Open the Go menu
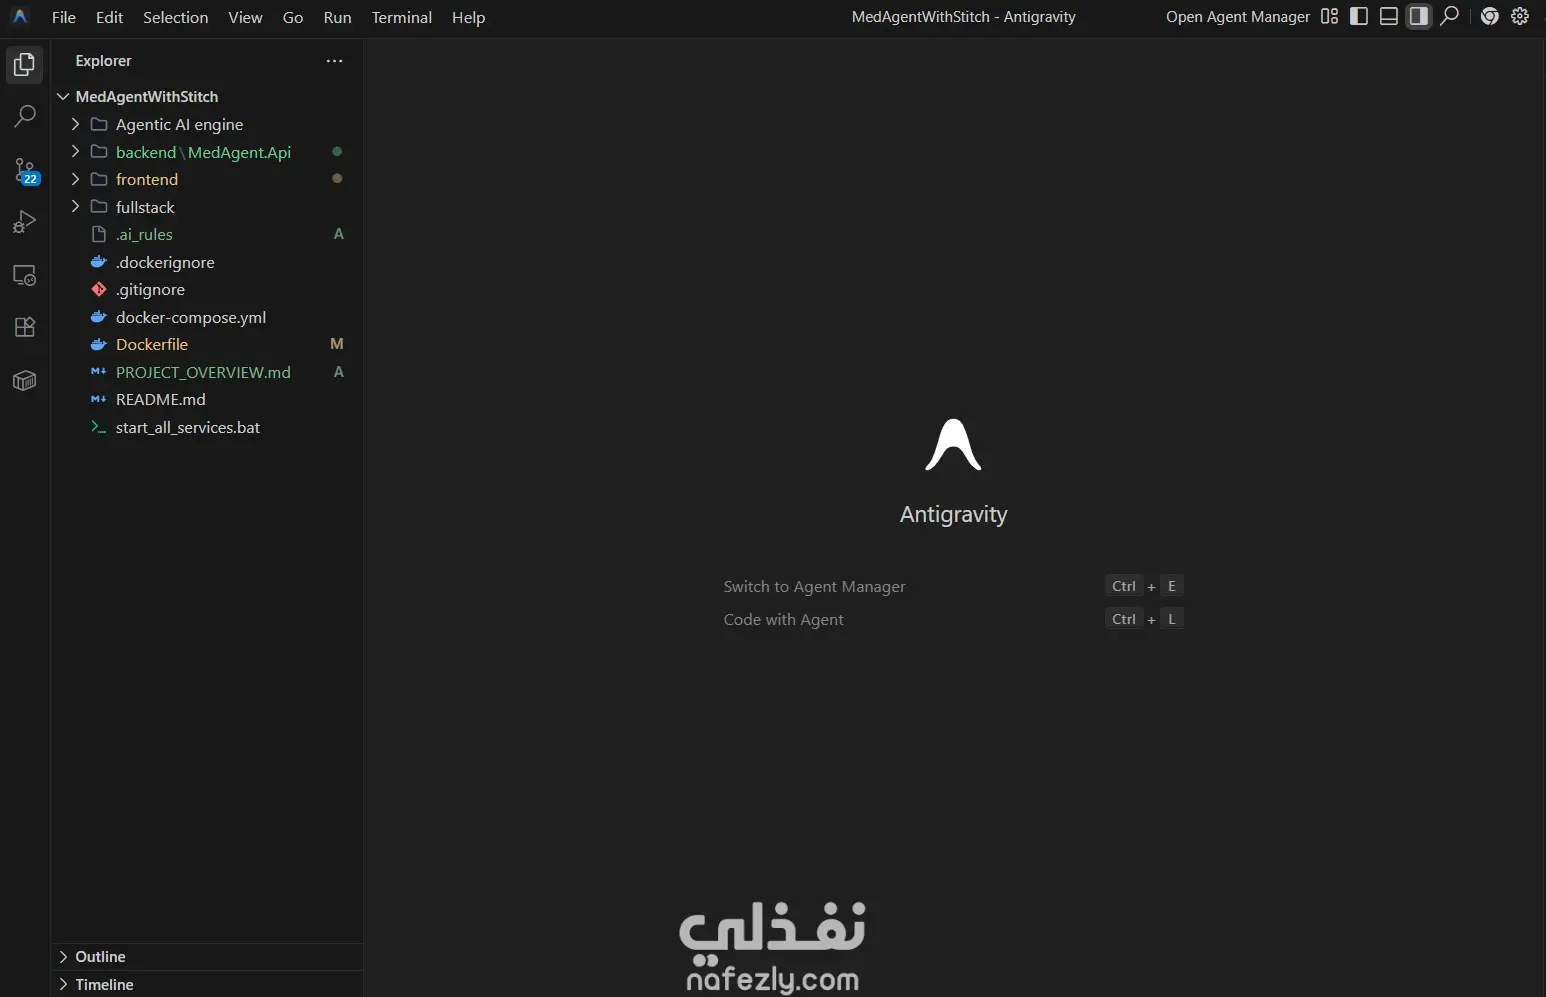 293,17
